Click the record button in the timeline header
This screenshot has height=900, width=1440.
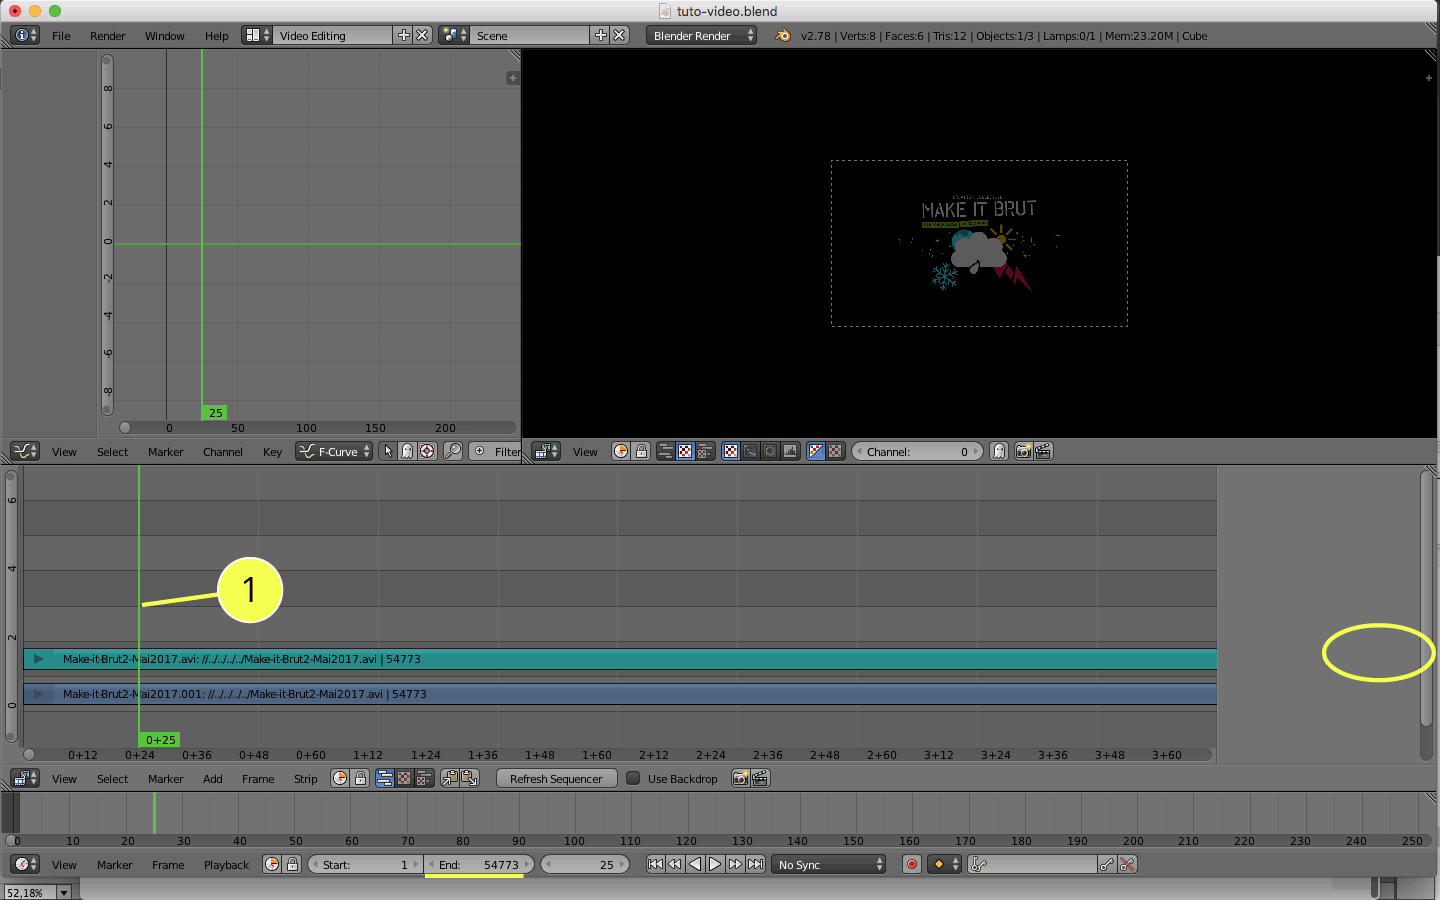[x=911, y=864]
